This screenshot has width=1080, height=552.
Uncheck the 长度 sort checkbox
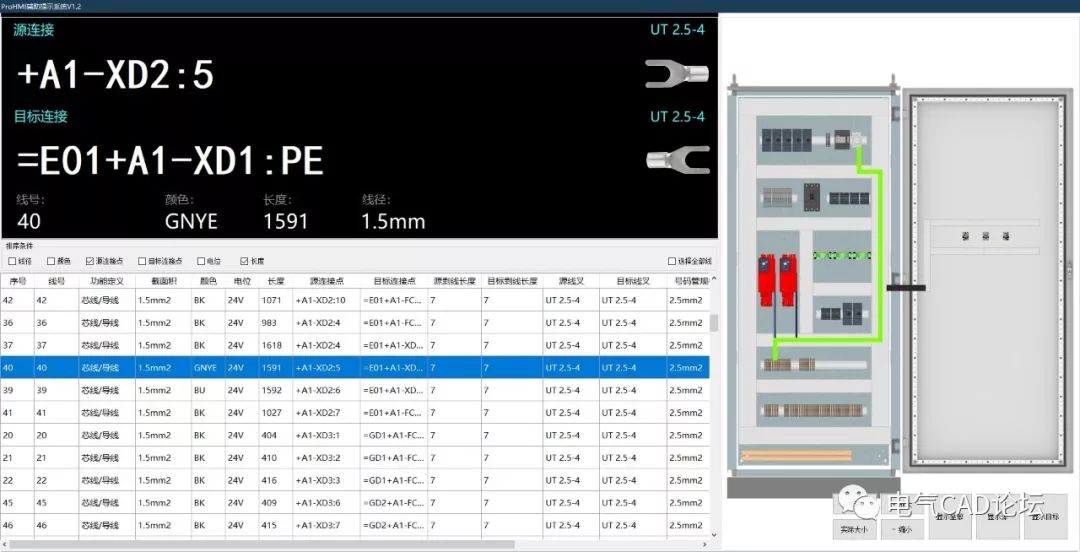[244, 261]
